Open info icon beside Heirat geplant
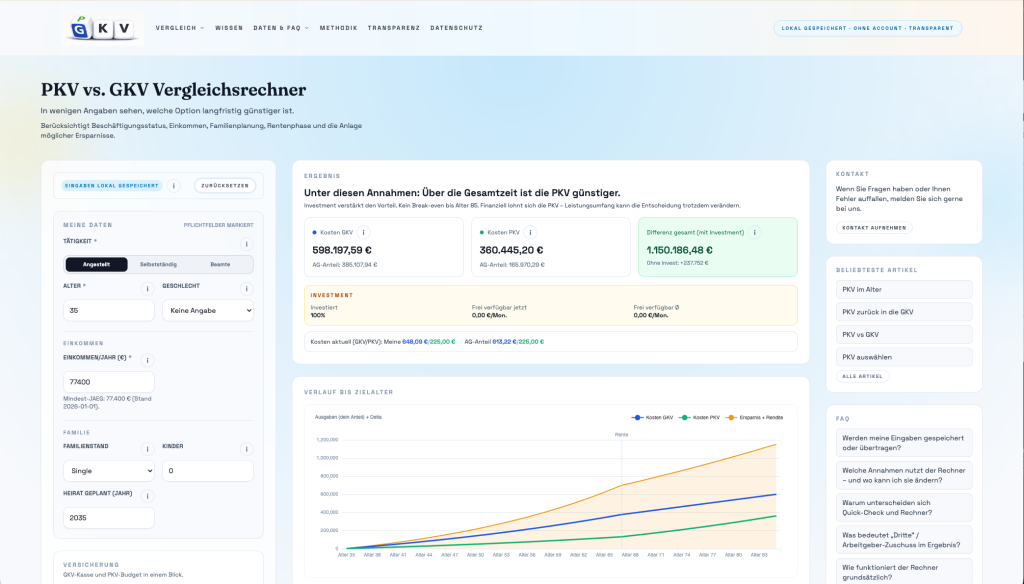The image size is (1024, 584). (147, 496)
